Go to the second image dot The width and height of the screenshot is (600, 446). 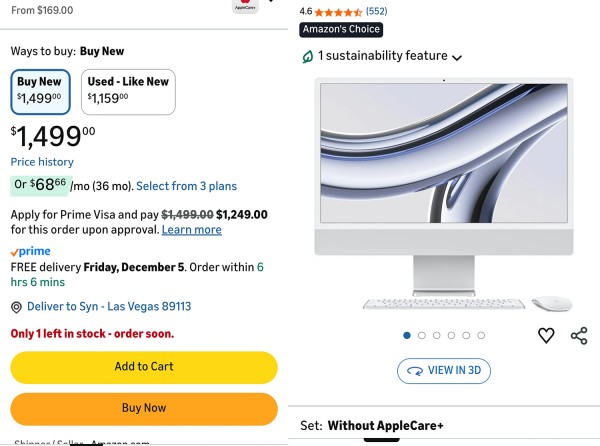pos(422,336)
